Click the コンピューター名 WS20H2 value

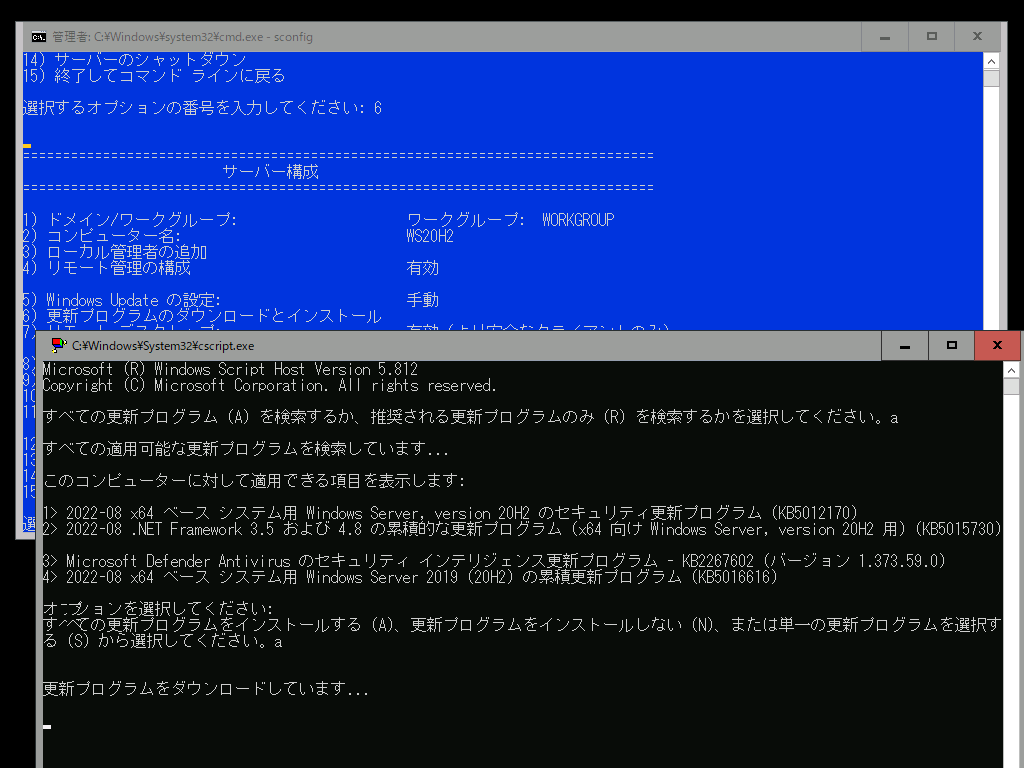pyautogui.click(x=430, y=236)
